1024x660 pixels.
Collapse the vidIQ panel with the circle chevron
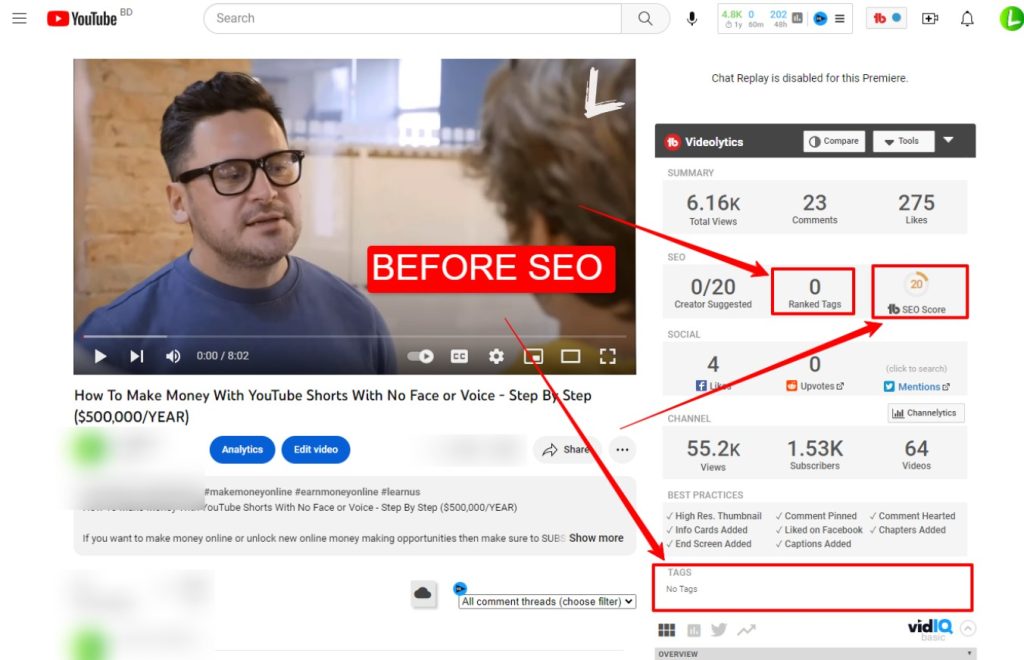point(968,628)
